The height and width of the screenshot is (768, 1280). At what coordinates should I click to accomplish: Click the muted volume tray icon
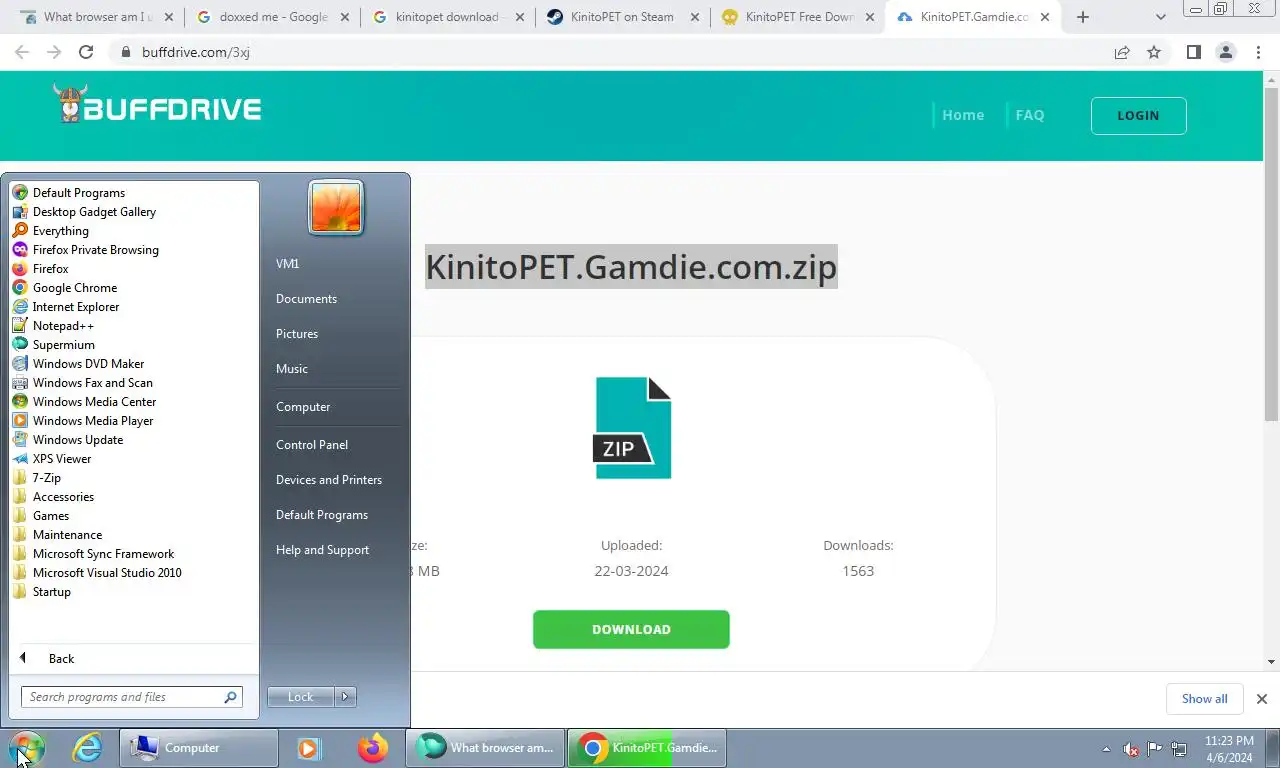coord(1131,749)
